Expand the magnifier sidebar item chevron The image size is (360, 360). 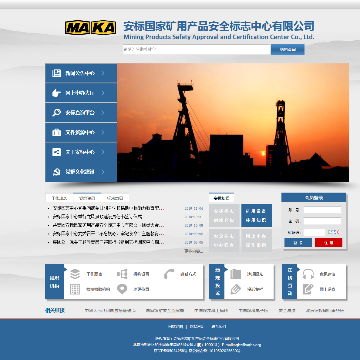click(x=103, y=113)
